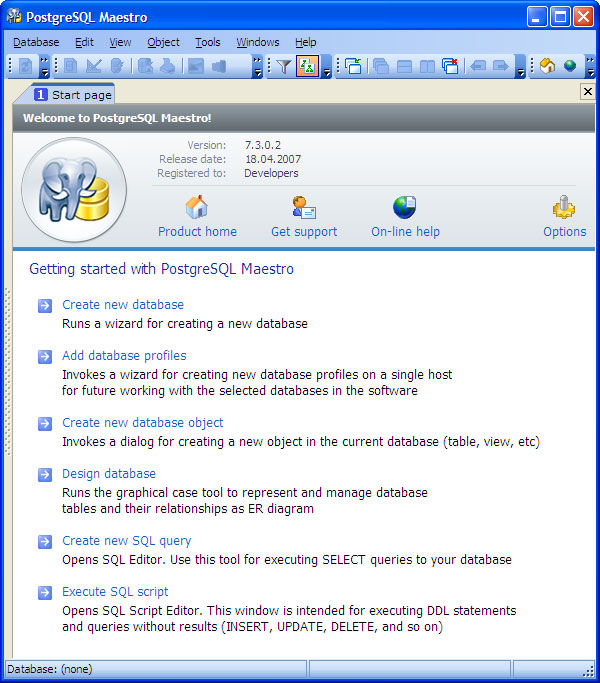
Task: Toggle the highlighted tree-view icon in toolbar
Action: 308,66
